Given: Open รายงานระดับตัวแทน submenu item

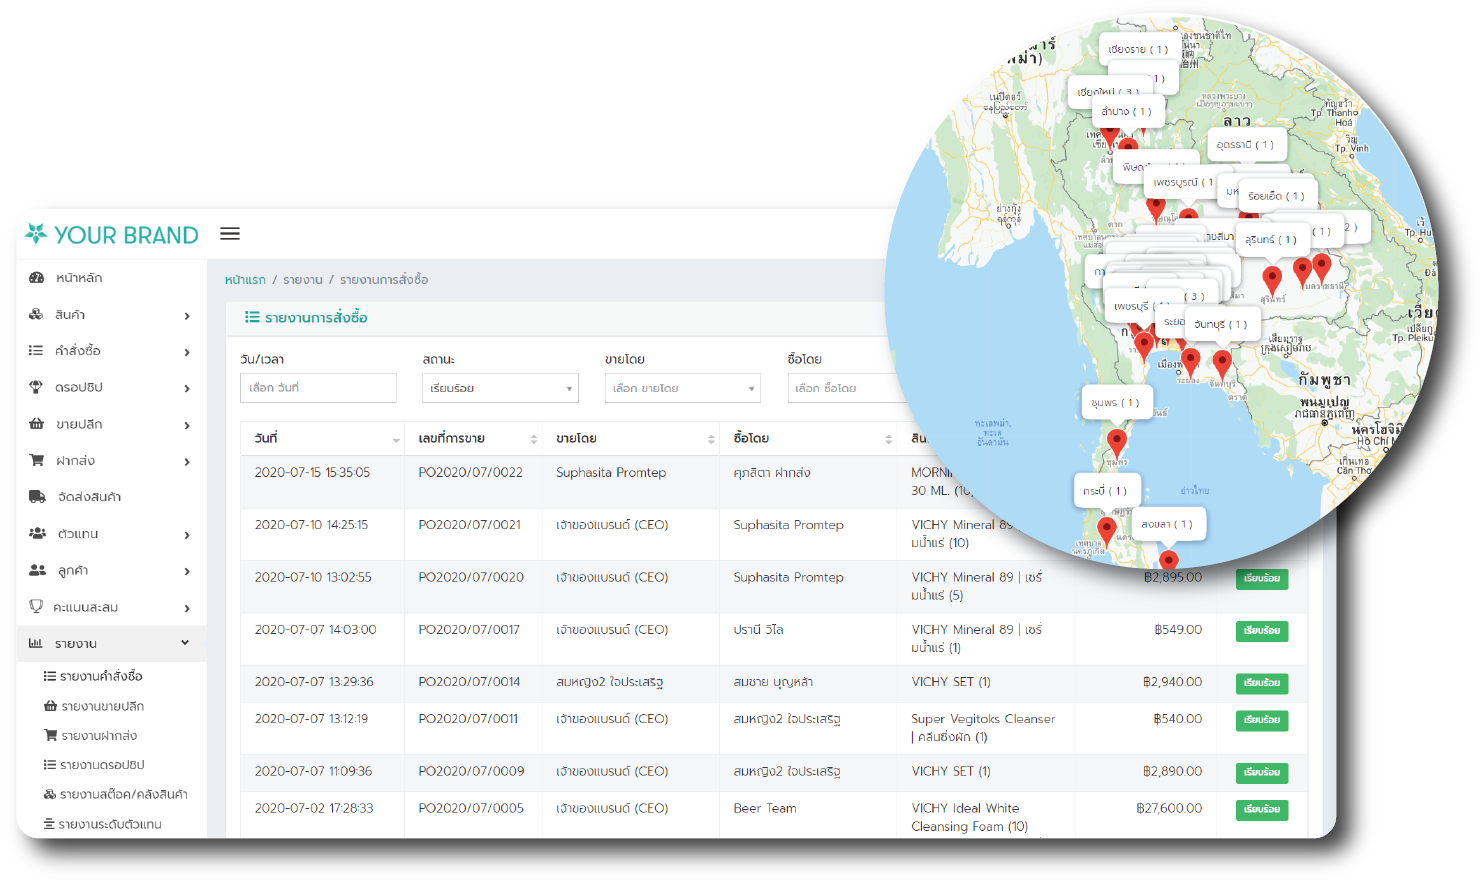Looking at the screenshot, I should (102, 824).
